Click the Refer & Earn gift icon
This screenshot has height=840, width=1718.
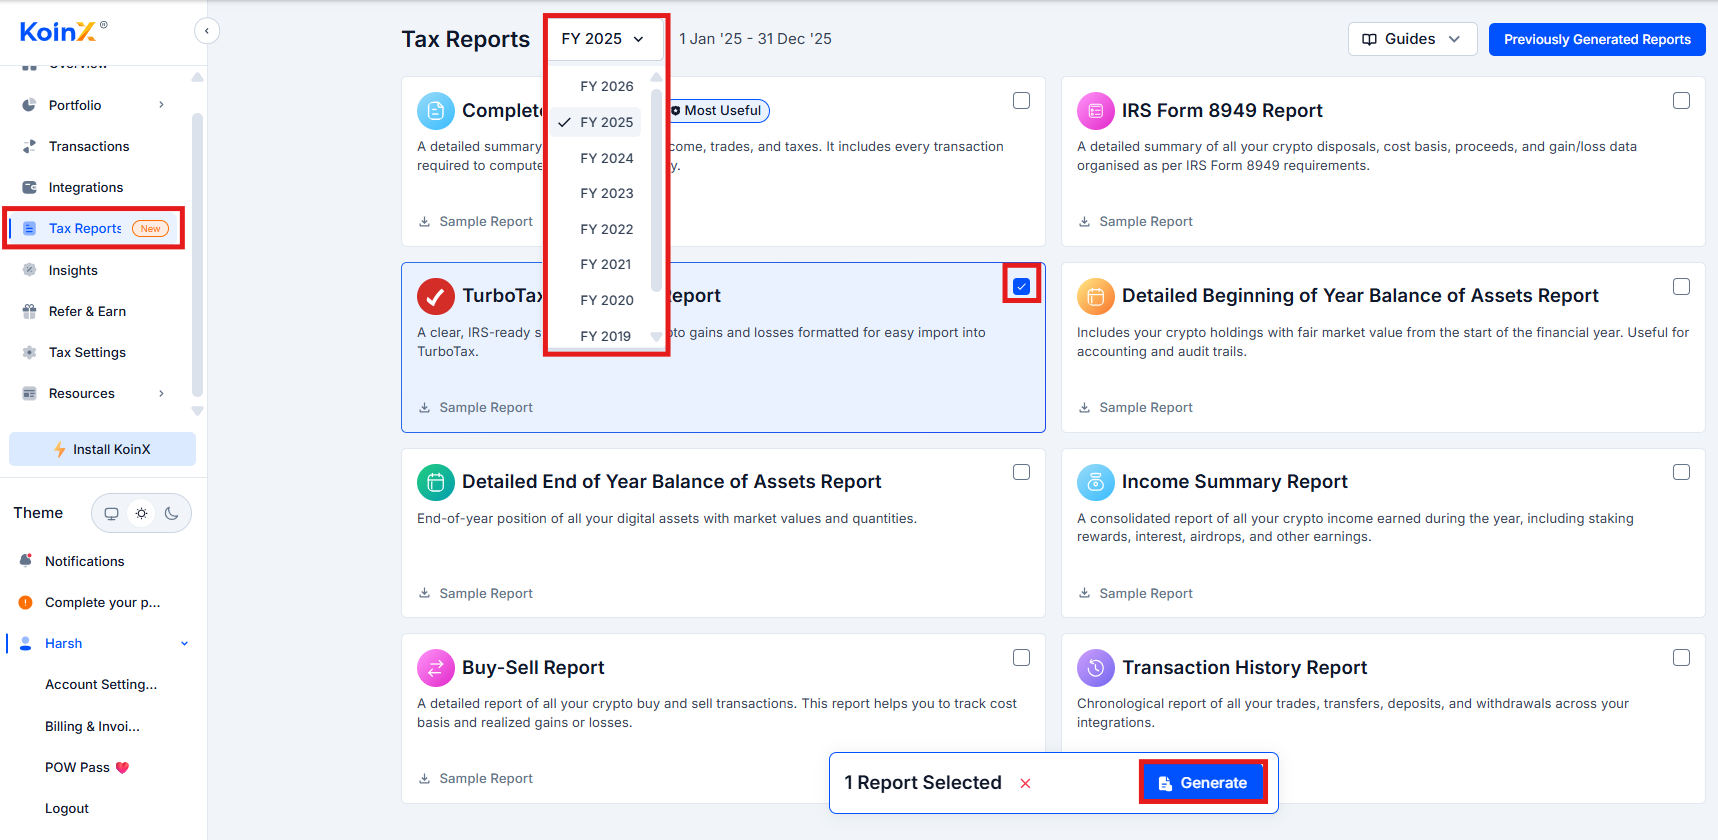click(x=29, y=311)
